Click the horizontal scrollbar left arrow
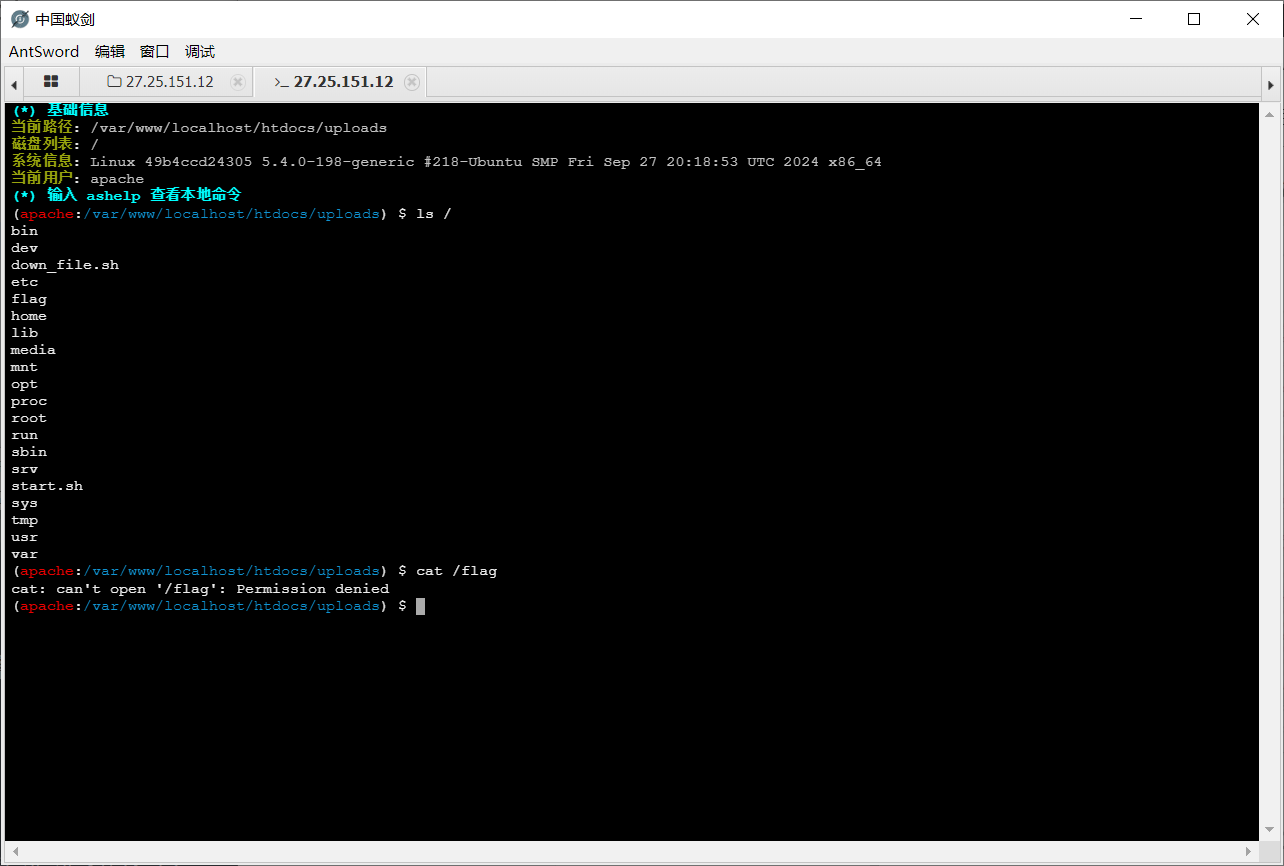 14,850
